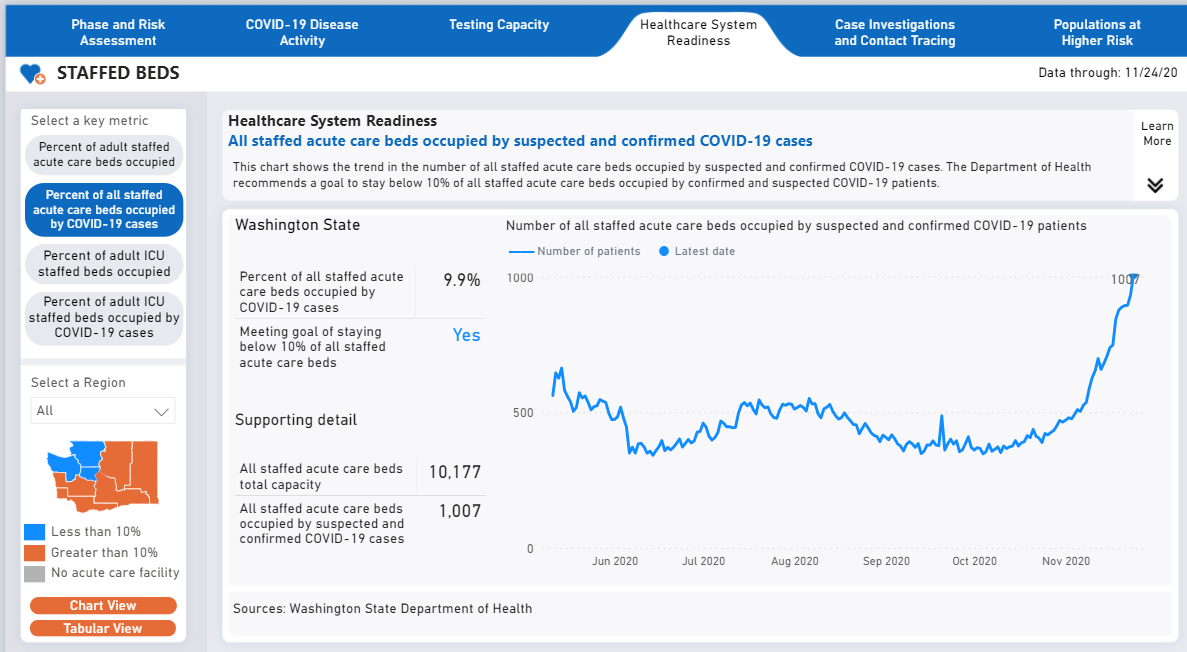Click the blue Less than 10% swatch
1187x652 pixels.
click(35, 532)
